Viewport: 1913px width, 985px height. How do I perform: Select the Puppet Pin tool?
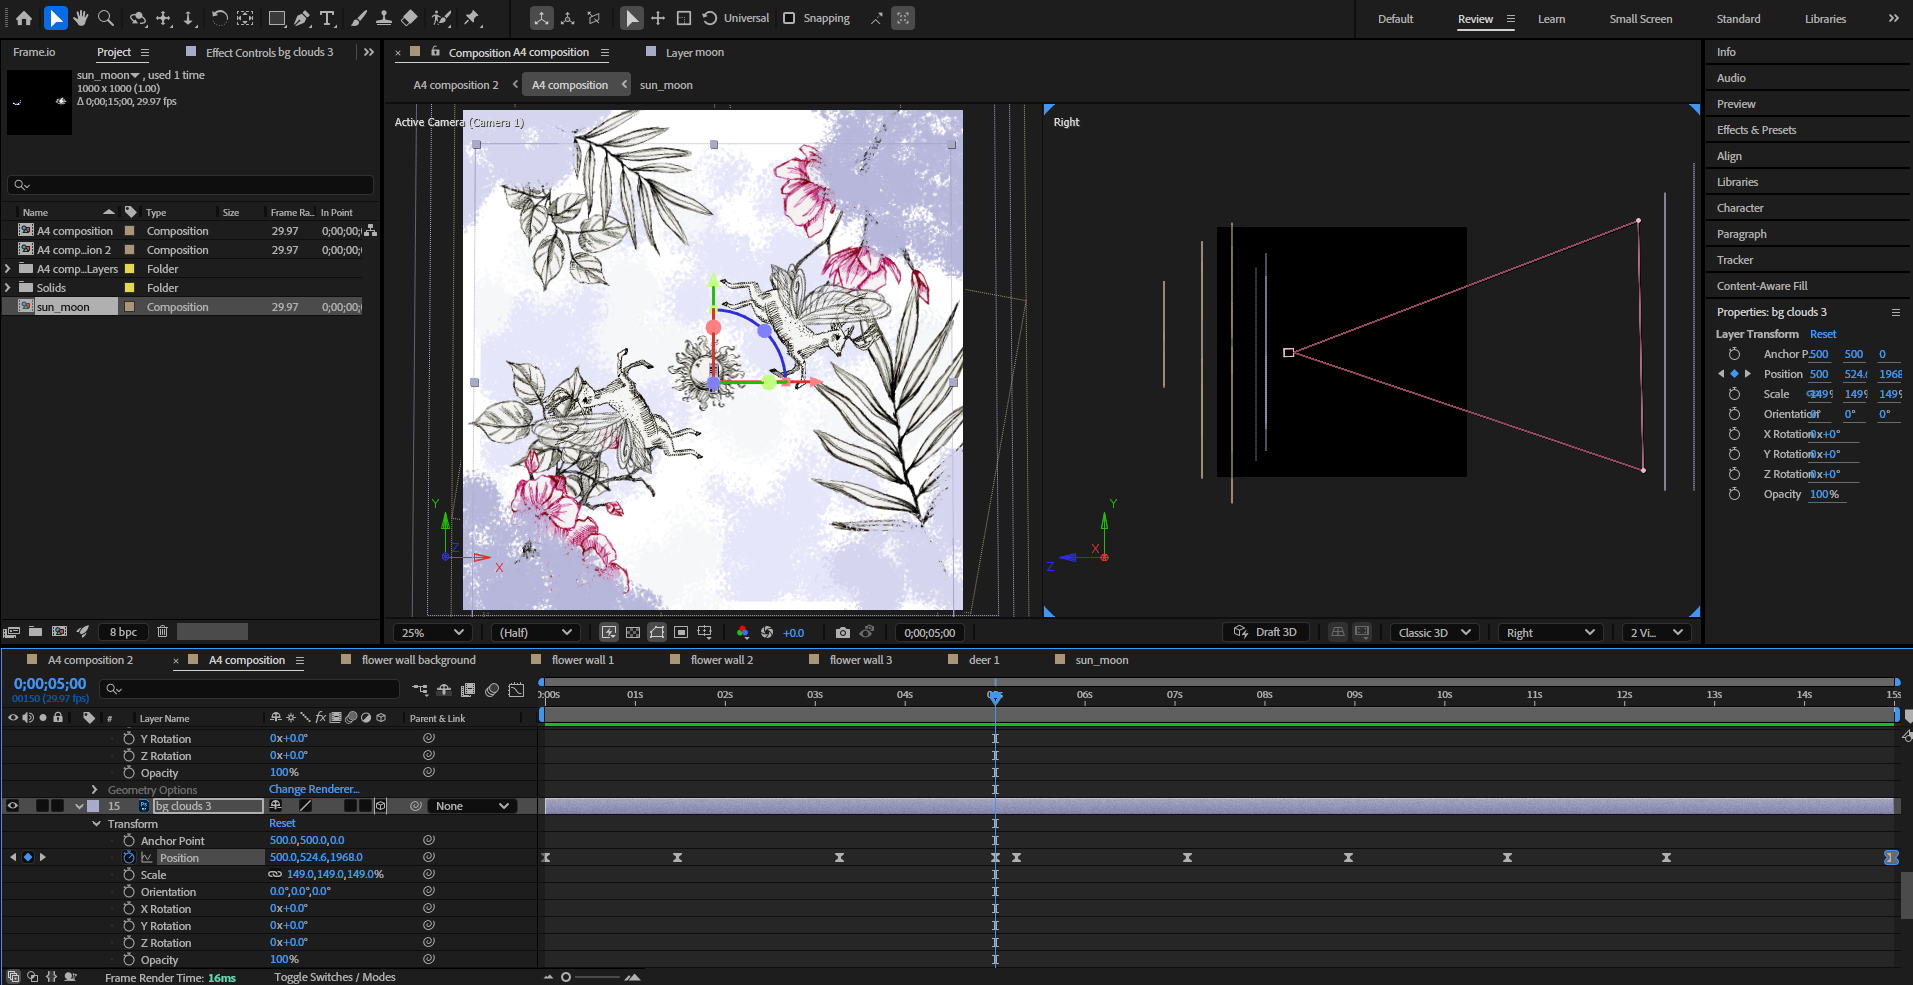click(x=473, y=18)
